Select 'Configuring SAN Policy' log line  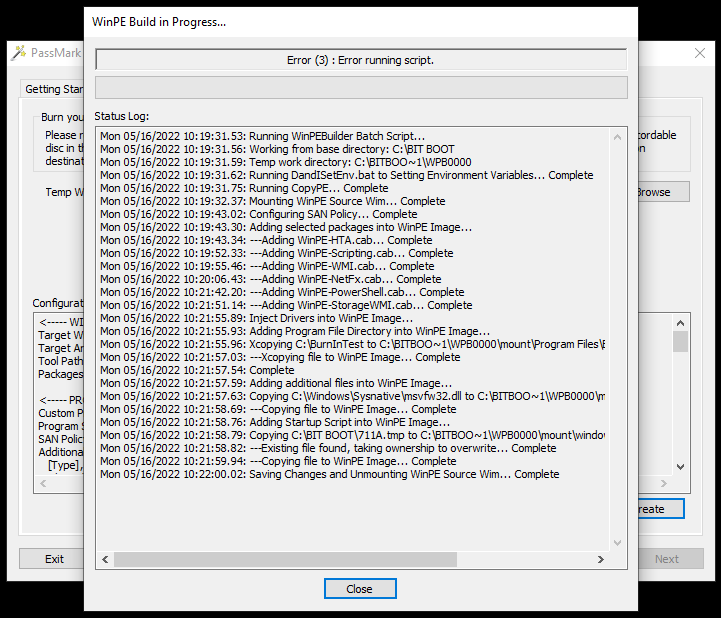click(259, 214)
